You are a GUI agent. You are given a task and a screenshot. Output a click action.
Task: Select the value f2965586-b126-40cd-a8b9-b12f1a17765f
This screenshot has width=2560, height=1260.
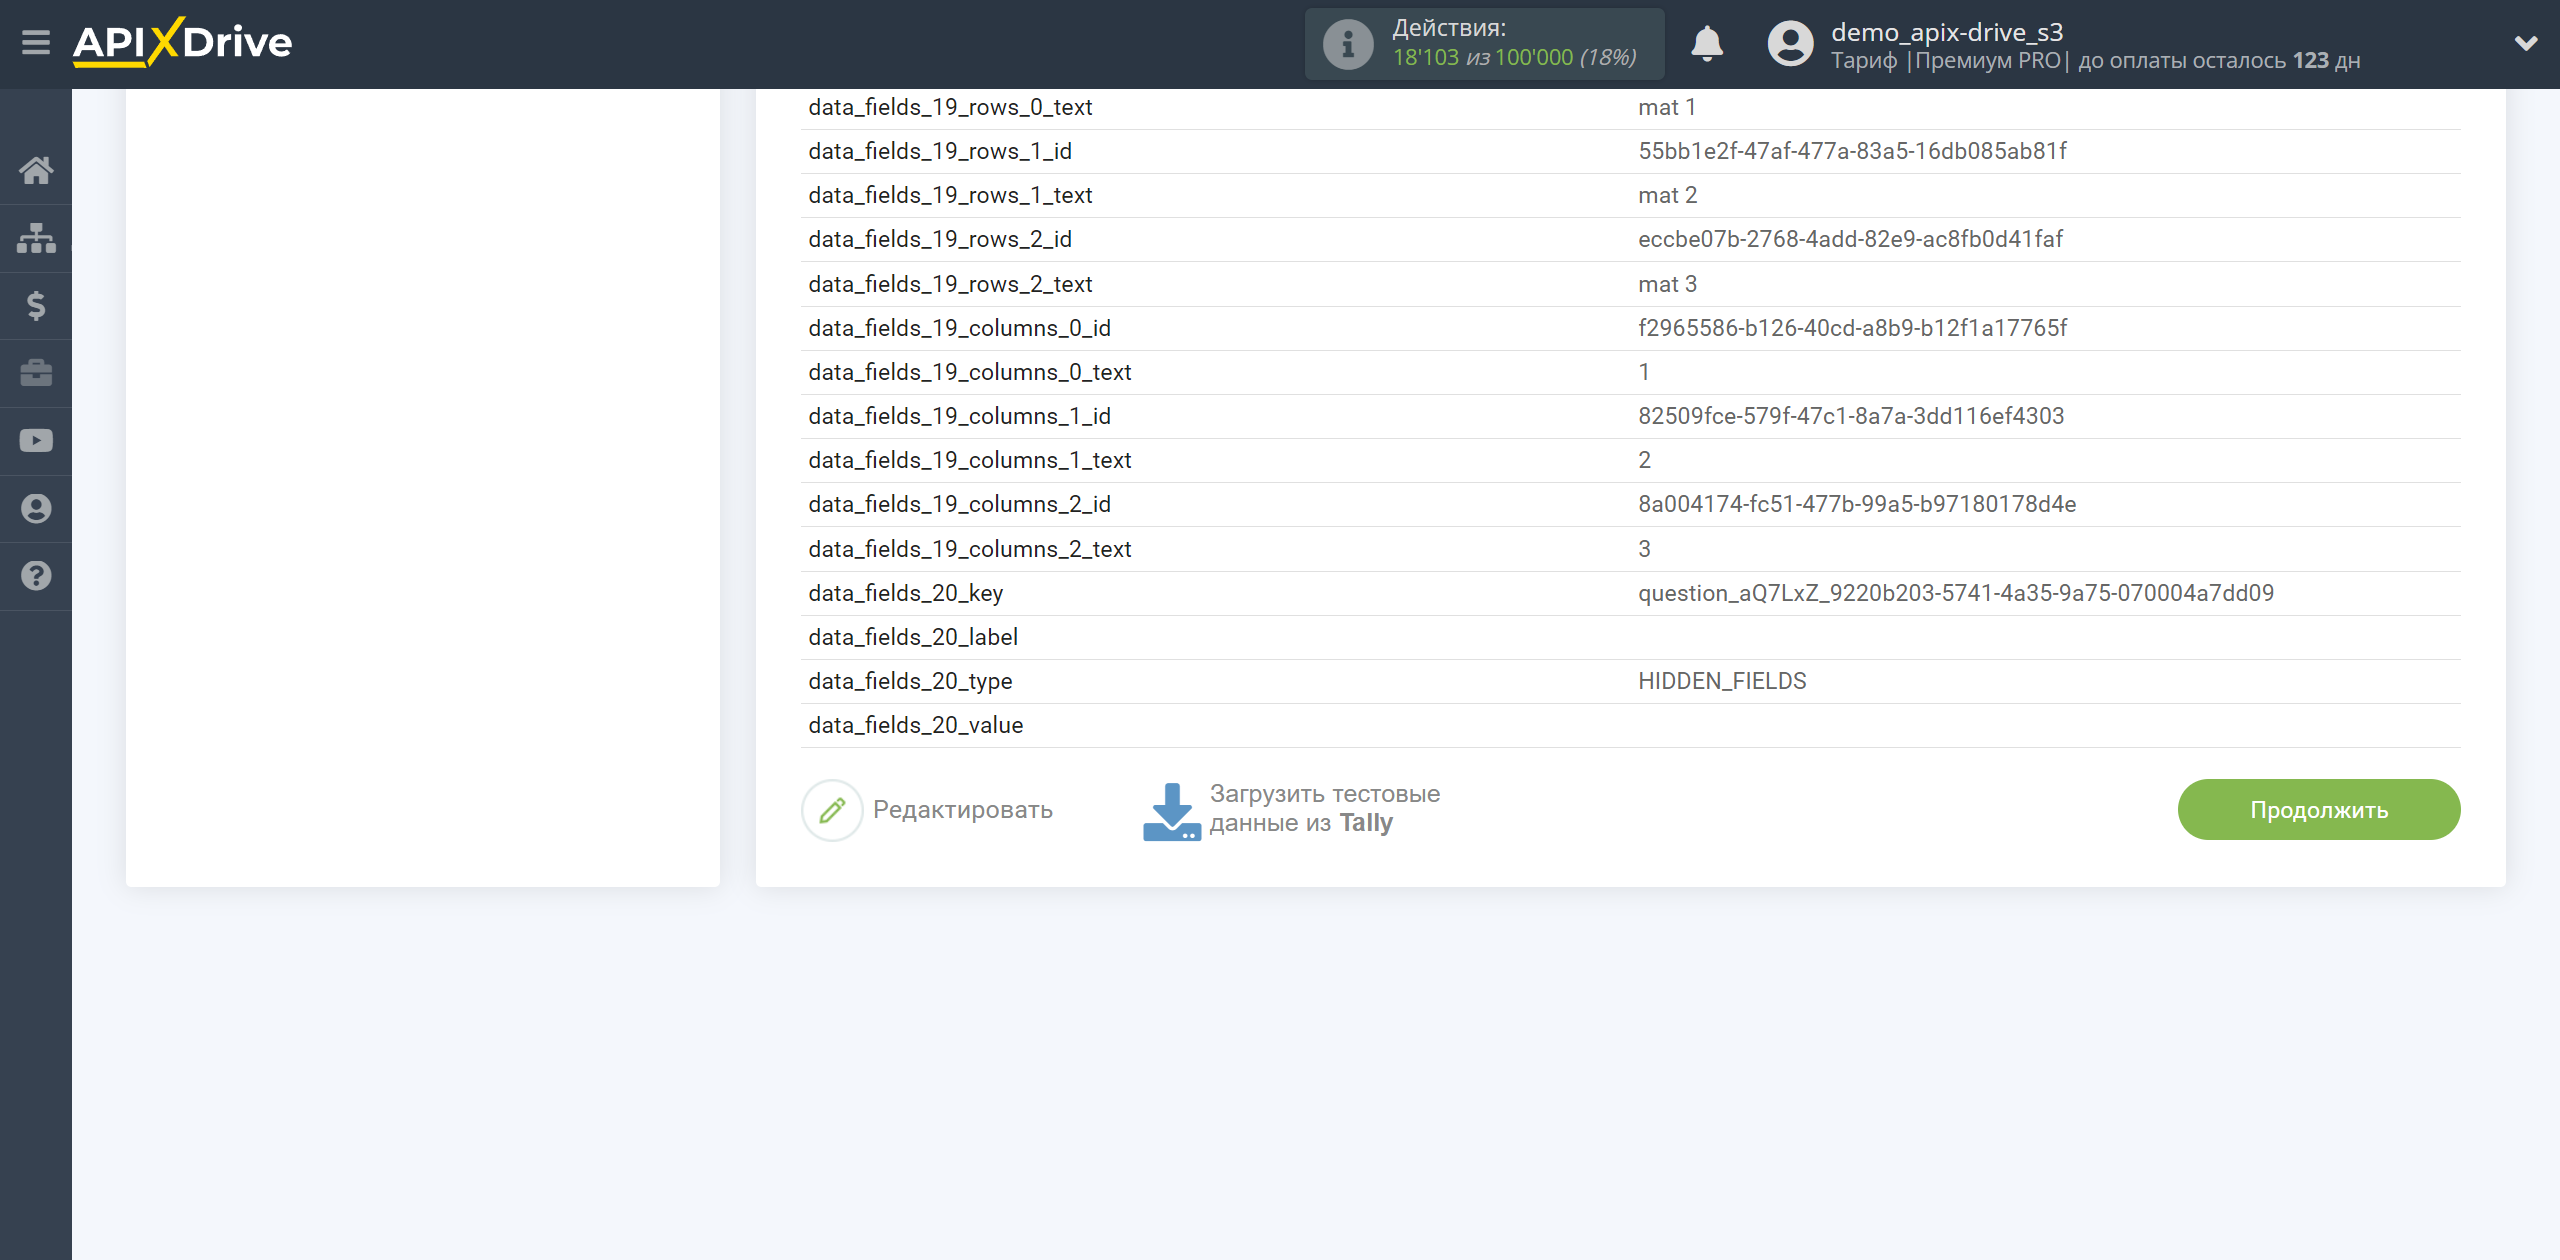[x=1852, y=328]
